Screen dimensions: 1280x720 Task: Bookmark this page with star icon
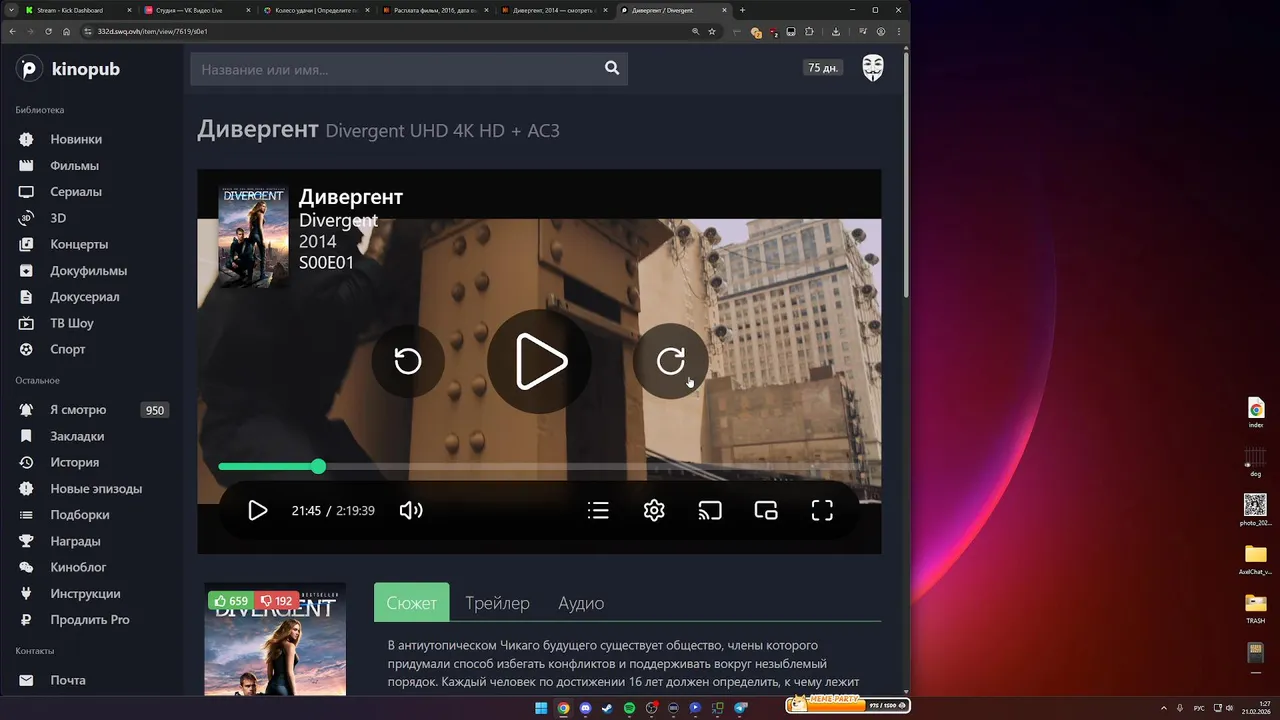712,31
